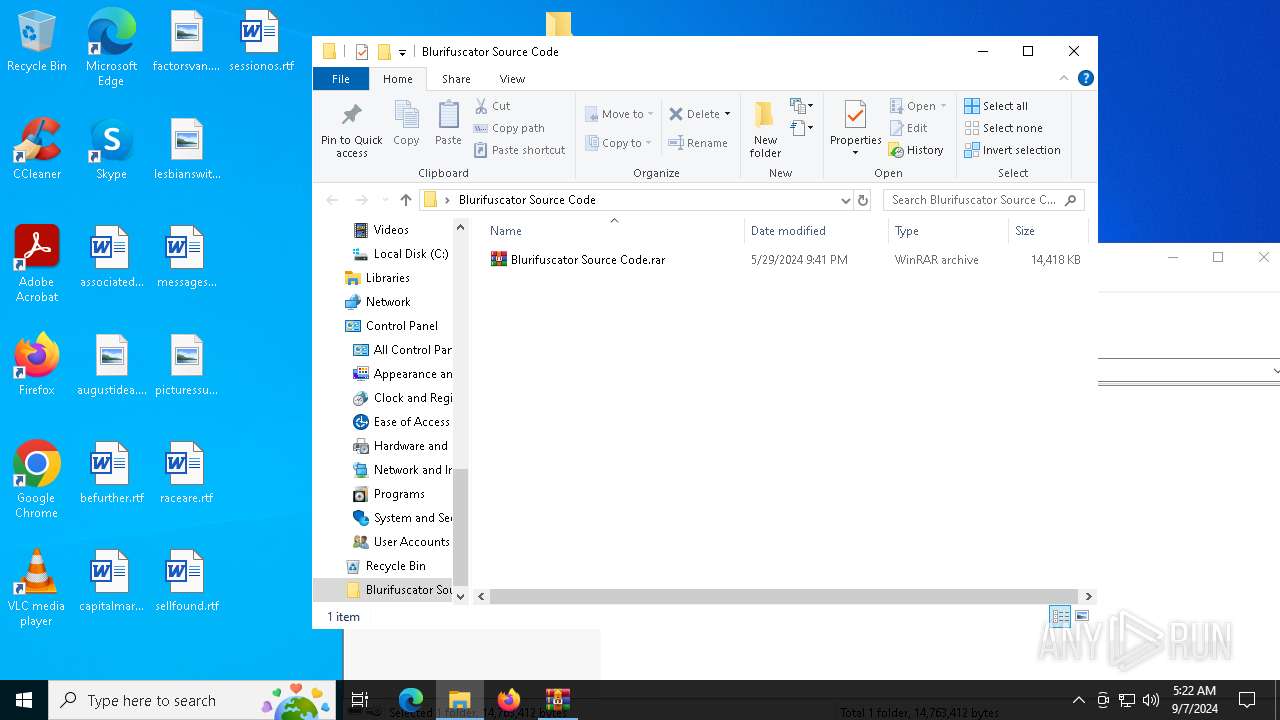The image size is (1280, 720).
Task: Open the Copy to dropdown
Action: 618,143
